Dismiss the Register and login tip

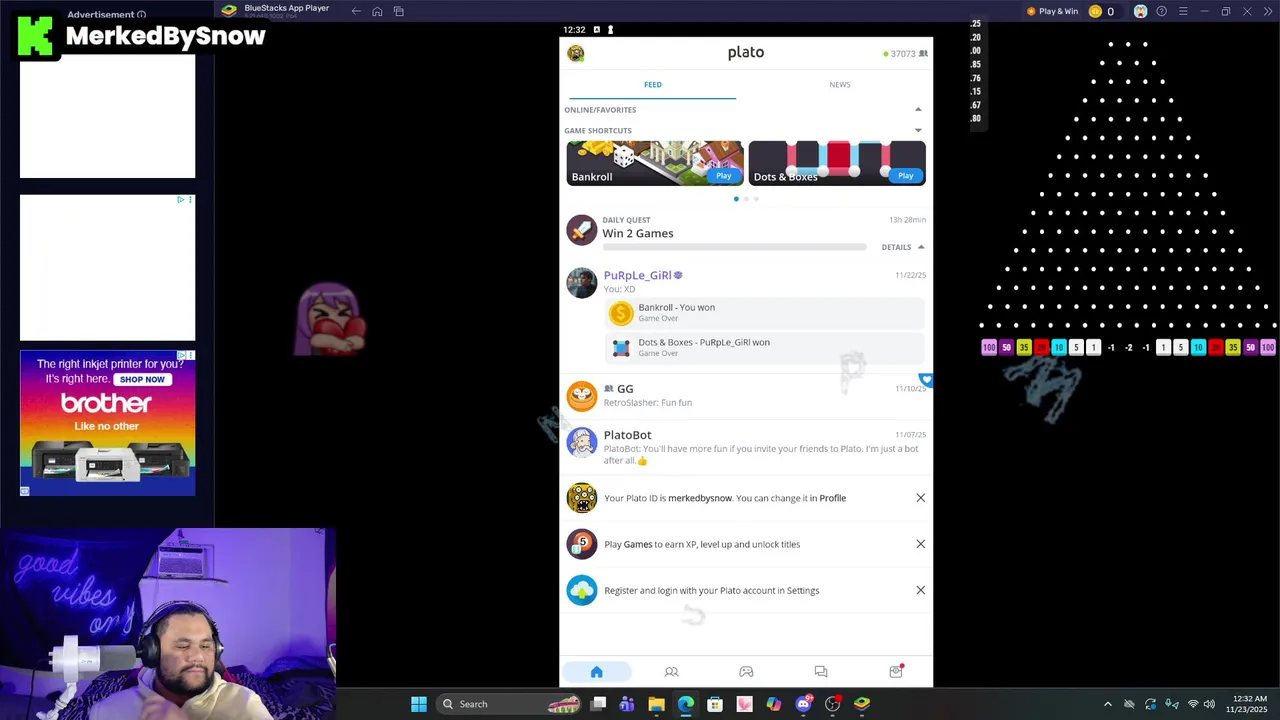(921, 590)
